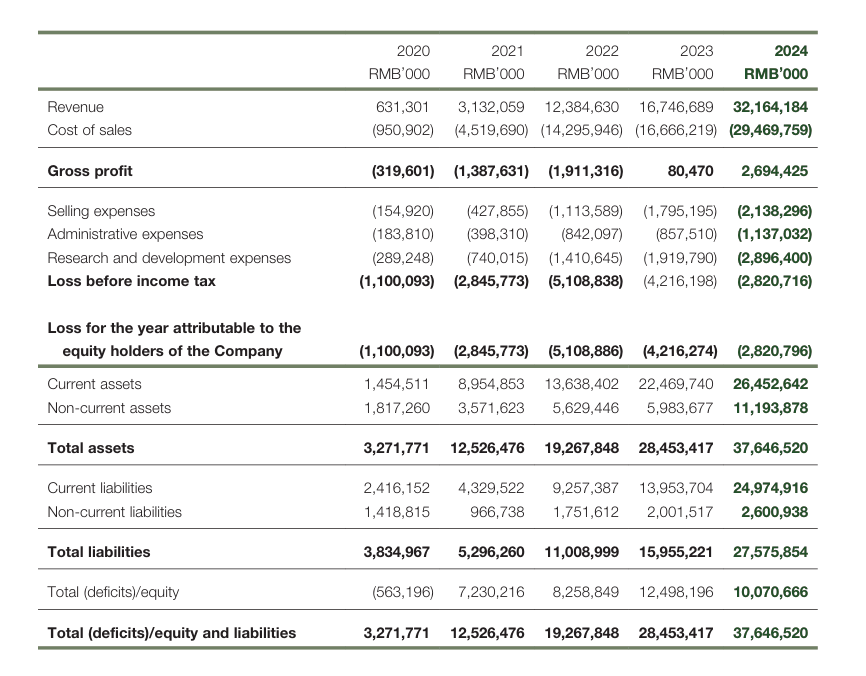Select 2022 loss before tax (5,108,838)
Viewport: 866px width, 676px height.
[585, 281]
